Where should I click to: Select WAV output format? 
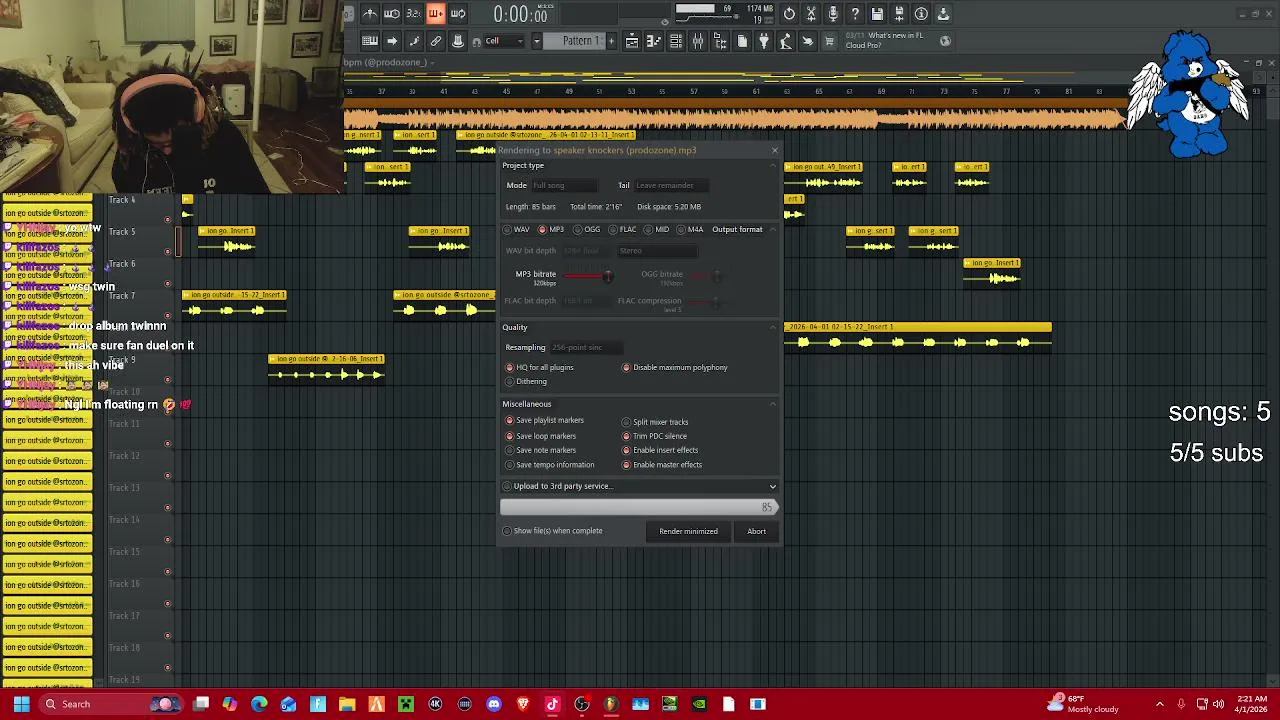(517, 229)
